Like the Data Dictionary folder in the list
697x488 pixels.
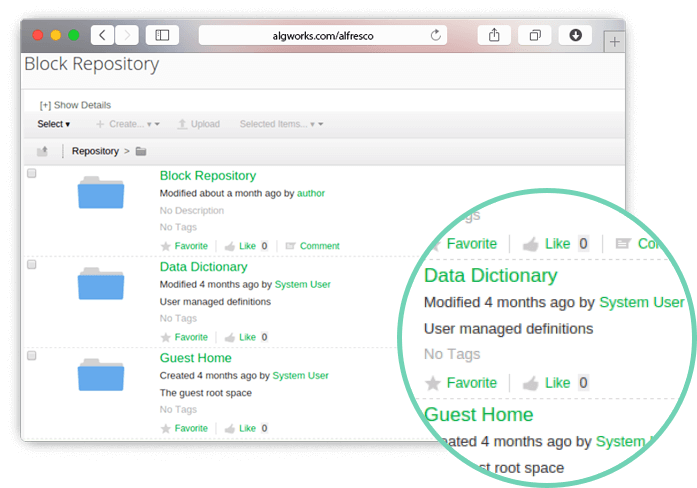(240, 337)
